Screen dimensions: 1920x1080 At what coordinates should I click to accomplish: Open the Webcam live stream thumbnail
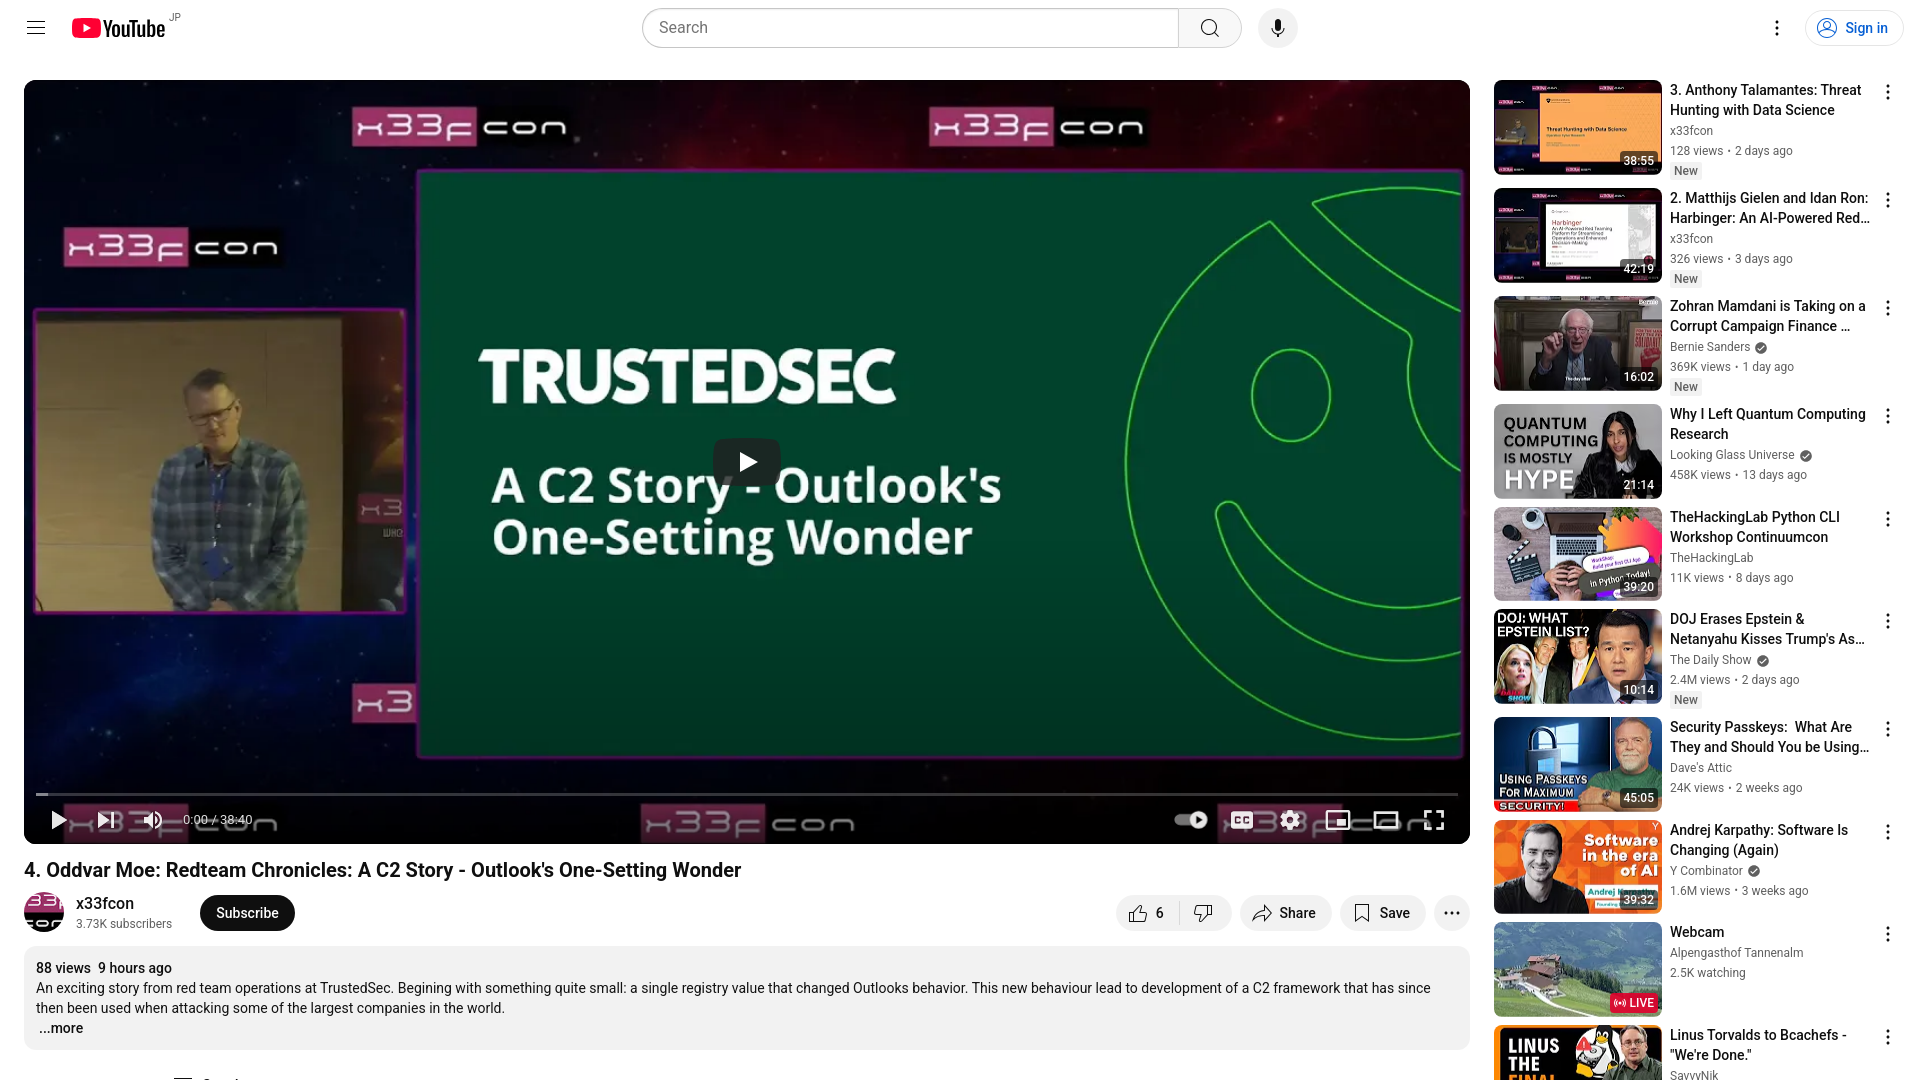[x=1578, y=969]
